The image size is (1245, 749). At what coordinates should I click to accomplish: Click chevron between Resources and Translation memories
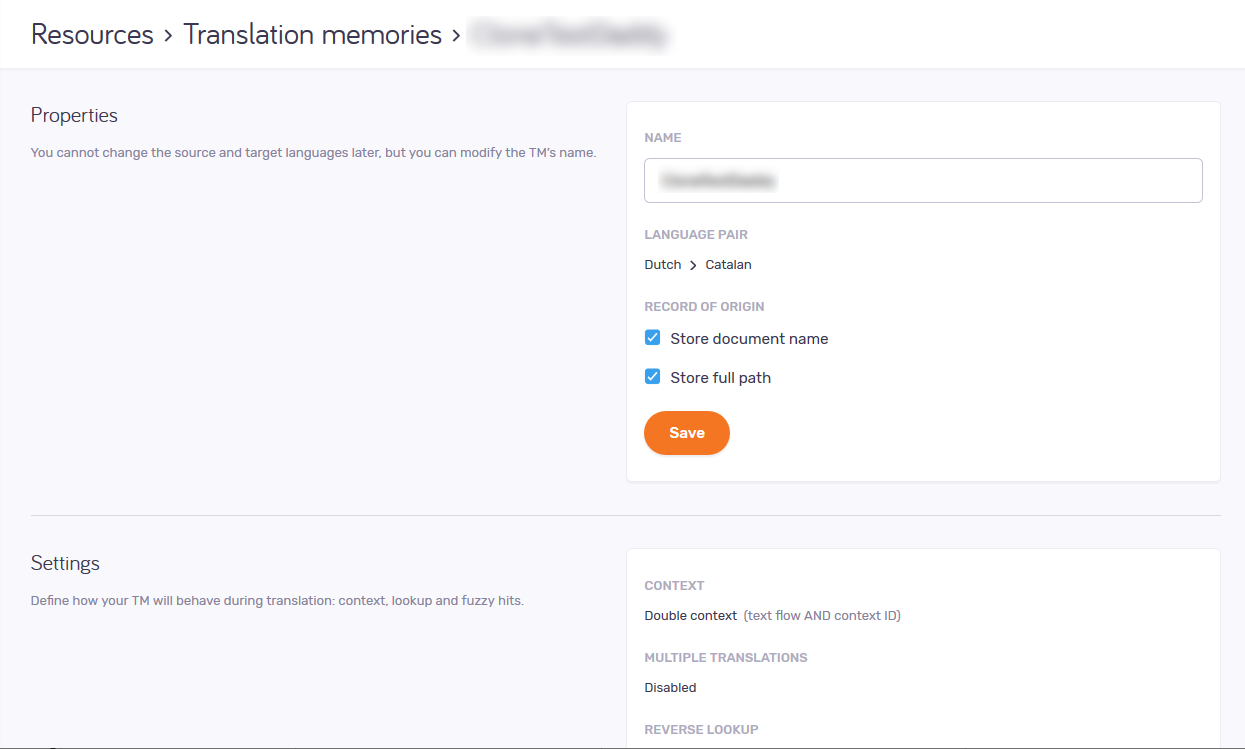click(x=168, y=36)
